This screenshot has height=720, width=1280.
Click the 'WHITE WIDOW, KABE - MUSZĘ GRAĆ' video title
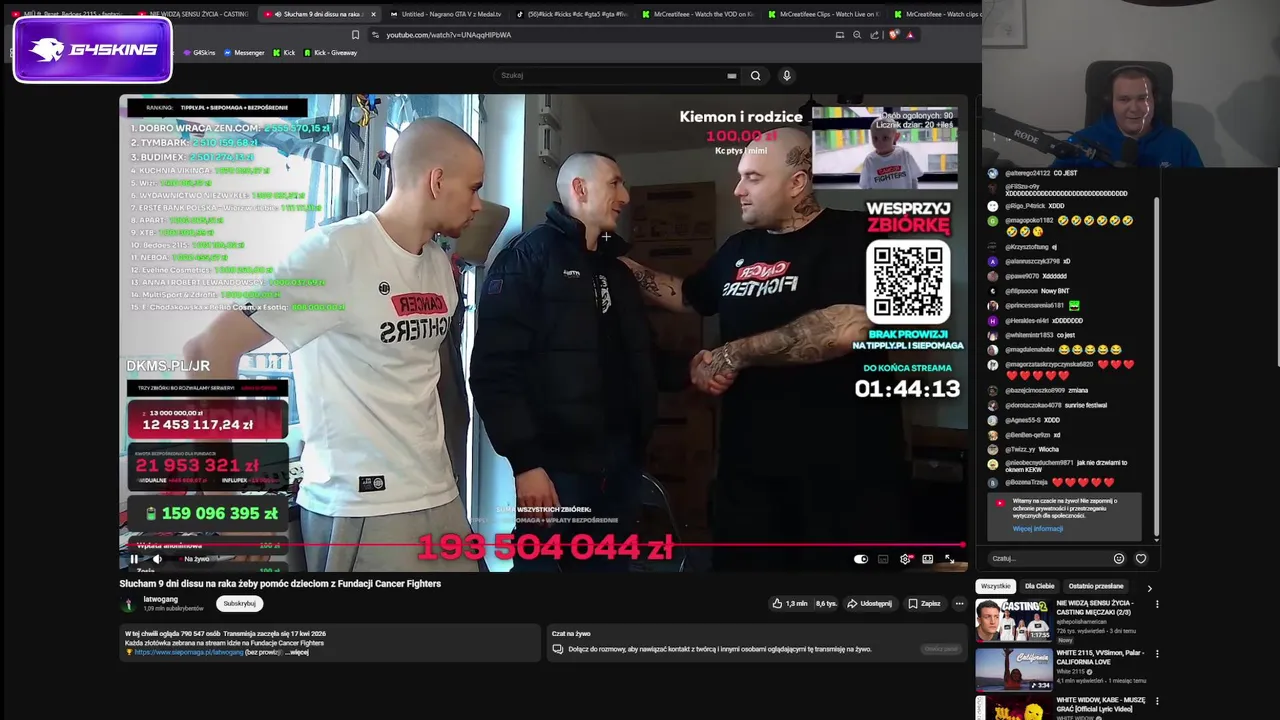1100,703
